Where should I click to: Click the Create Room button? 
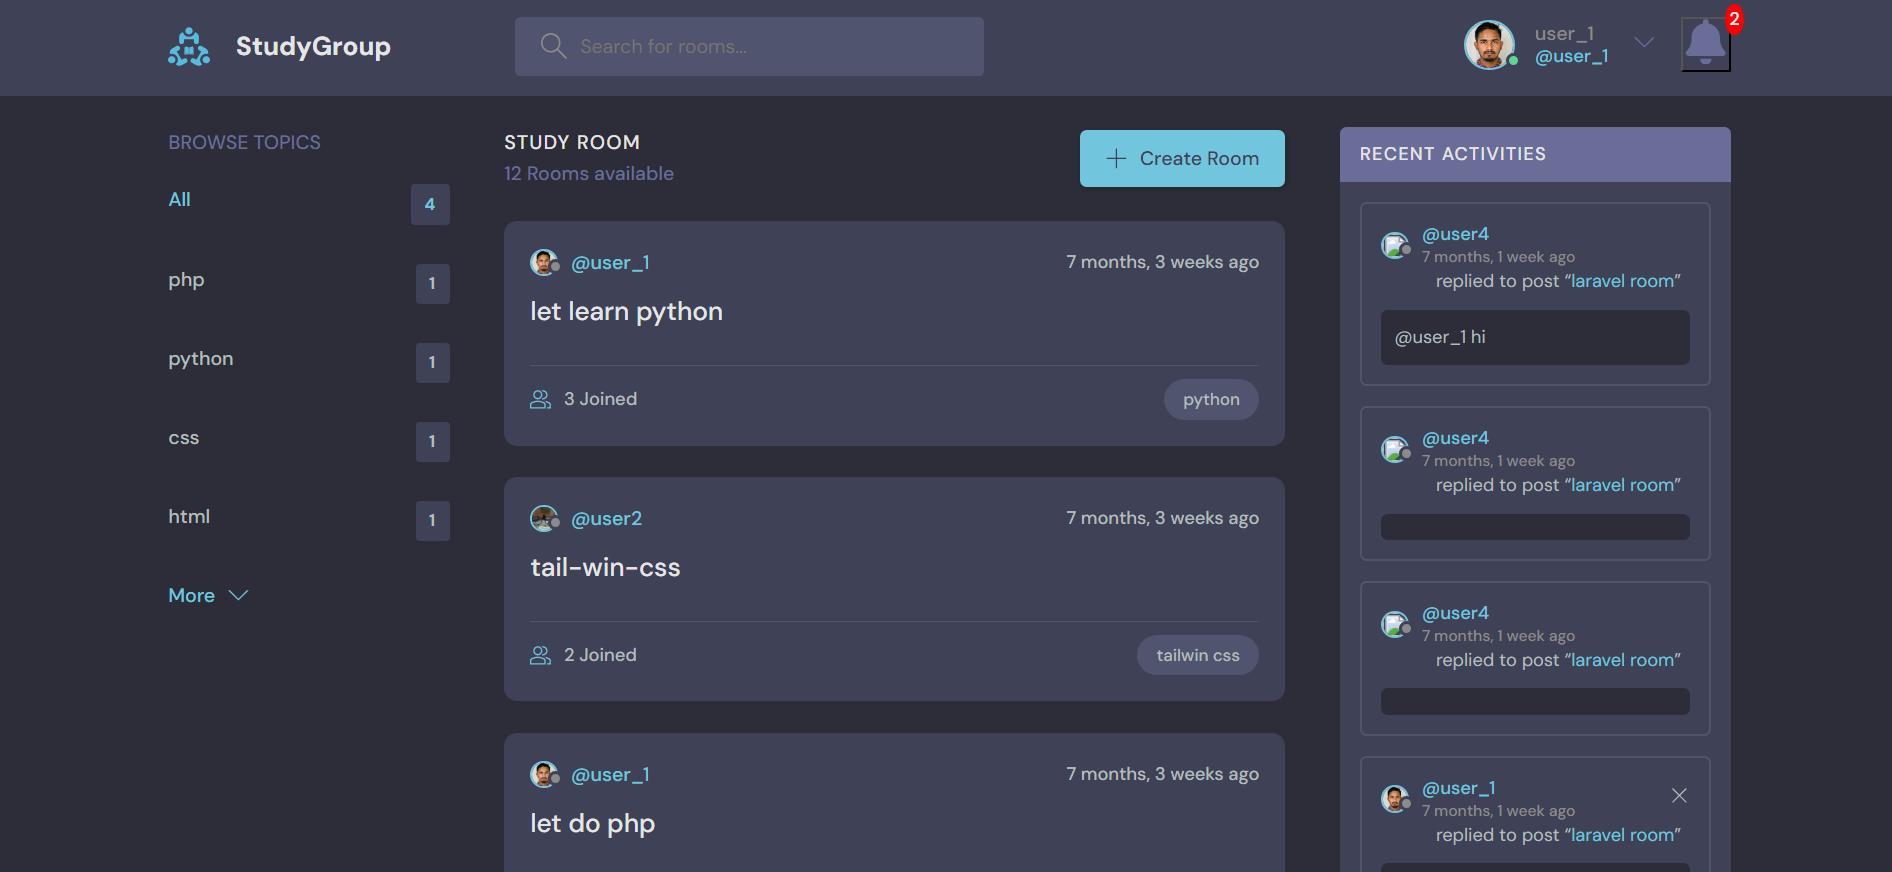click(x=1182, y=158)
